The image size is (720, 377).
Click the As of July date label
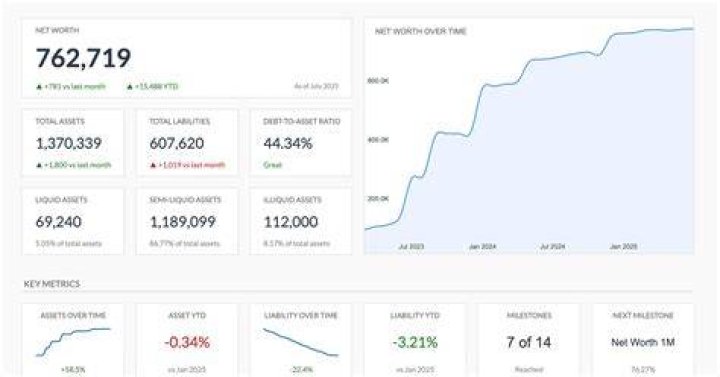pyautogui.click(x=316, y=86)
